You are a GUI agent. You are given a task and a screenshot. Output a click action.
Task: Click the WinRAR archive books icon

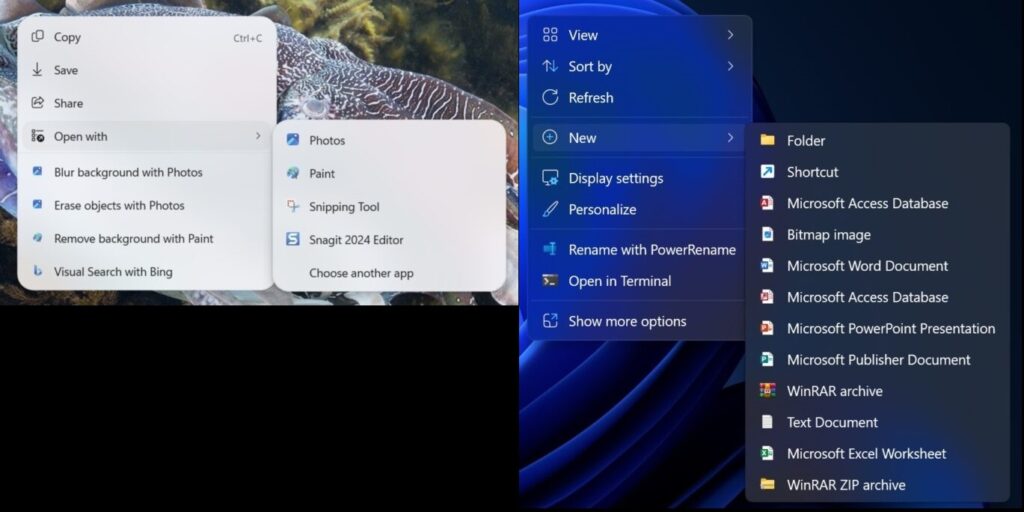click(767, 391)
